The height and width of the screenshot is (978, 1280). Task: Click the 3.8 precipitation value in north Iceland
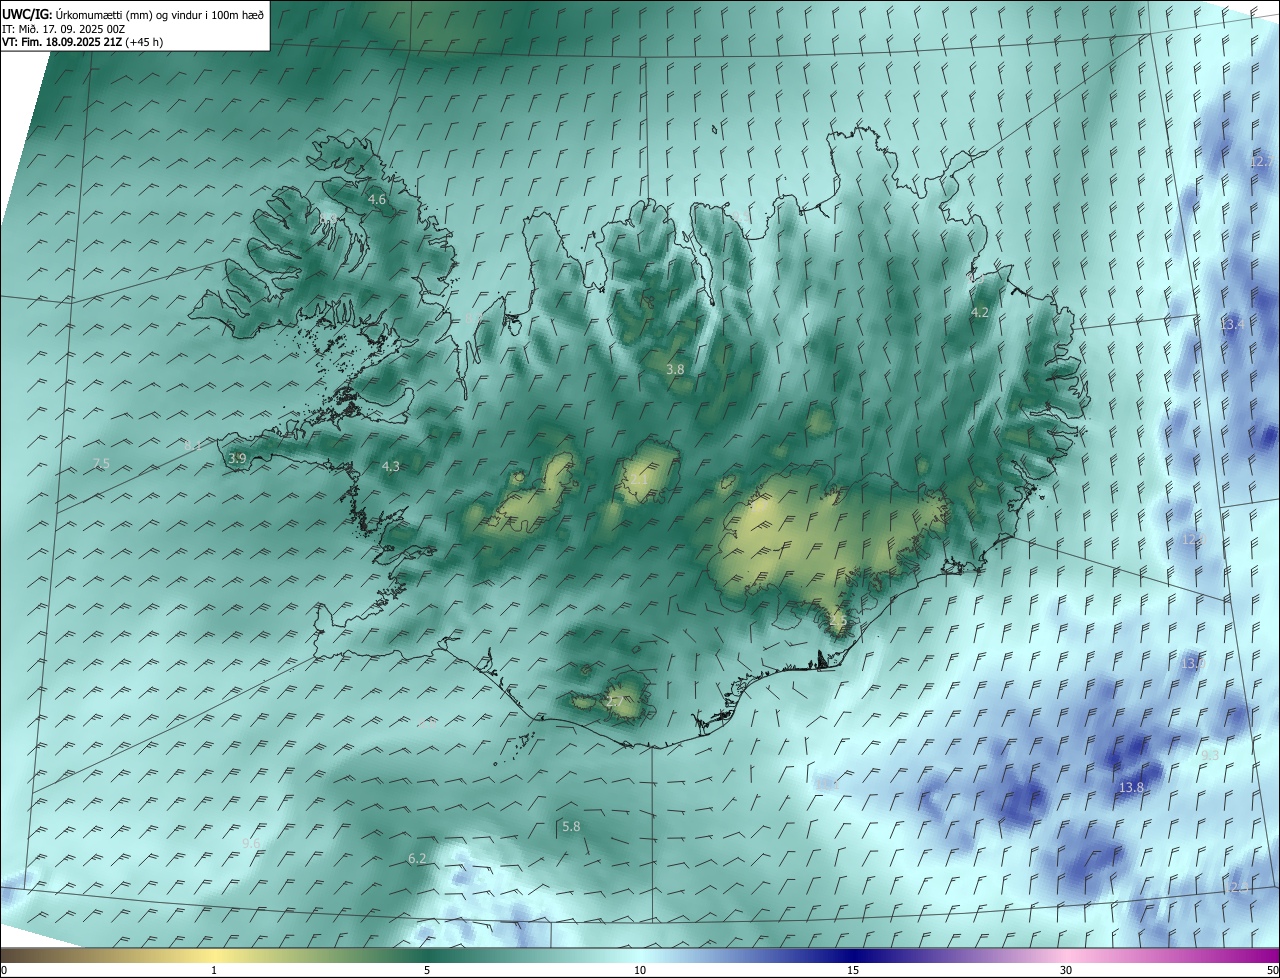675,369
